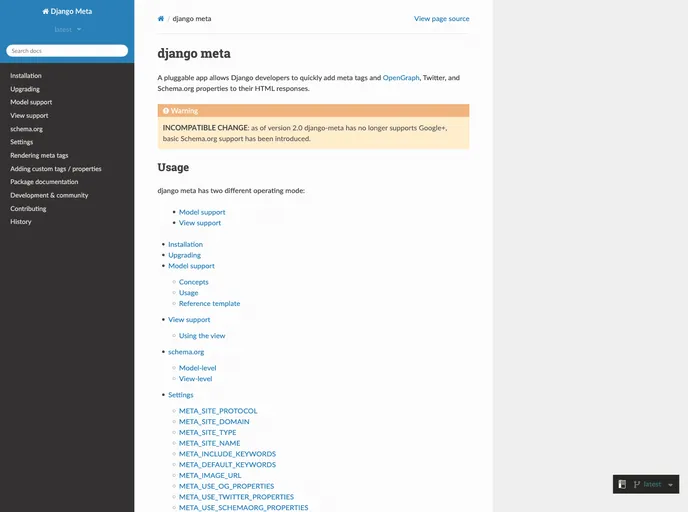688x512 pixels.
Task: Click Usage sub-link under Model support
Action: point(188,293)
